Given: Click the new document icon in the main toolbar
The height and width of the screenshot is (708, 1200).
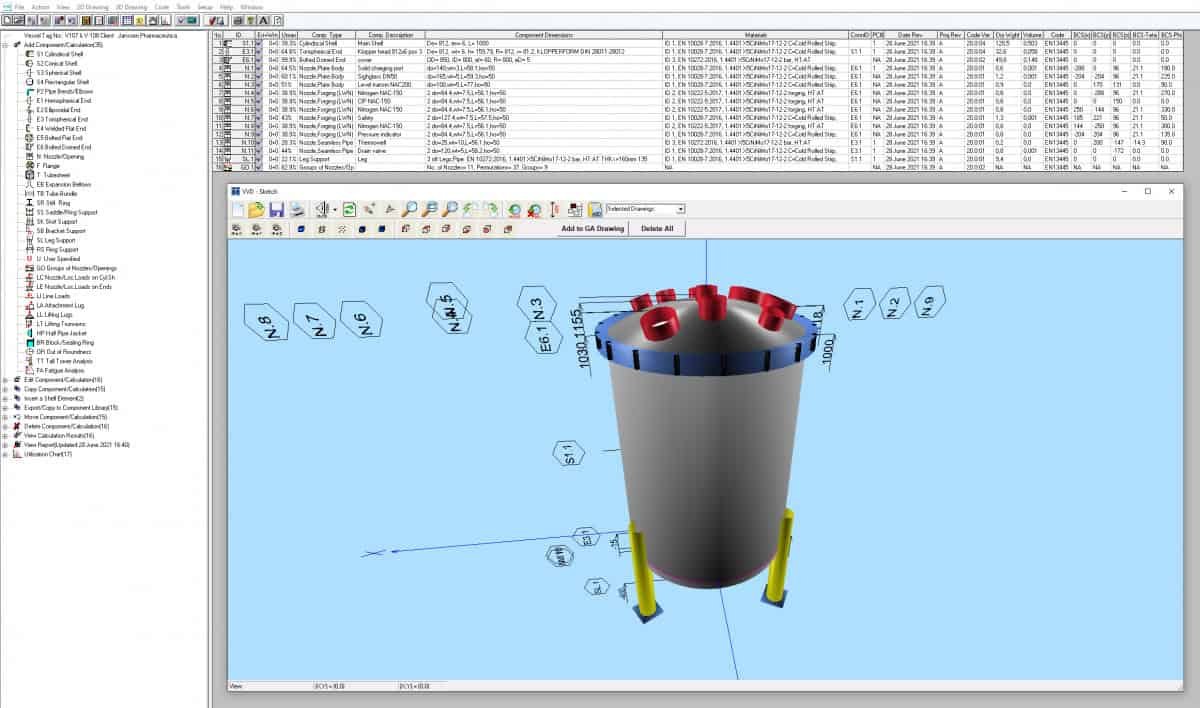Looking at the screenshot, I should click(x=7, y=19).
